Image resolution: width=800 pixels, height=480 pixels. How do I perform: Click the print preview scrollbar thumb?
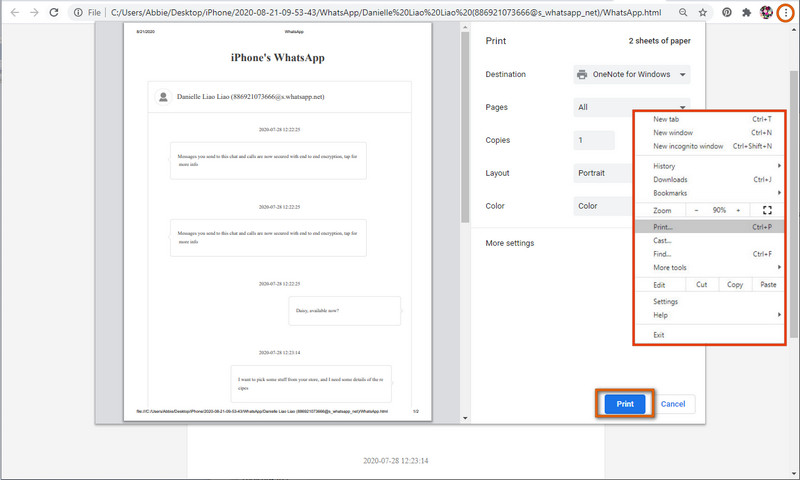point(465,127)
